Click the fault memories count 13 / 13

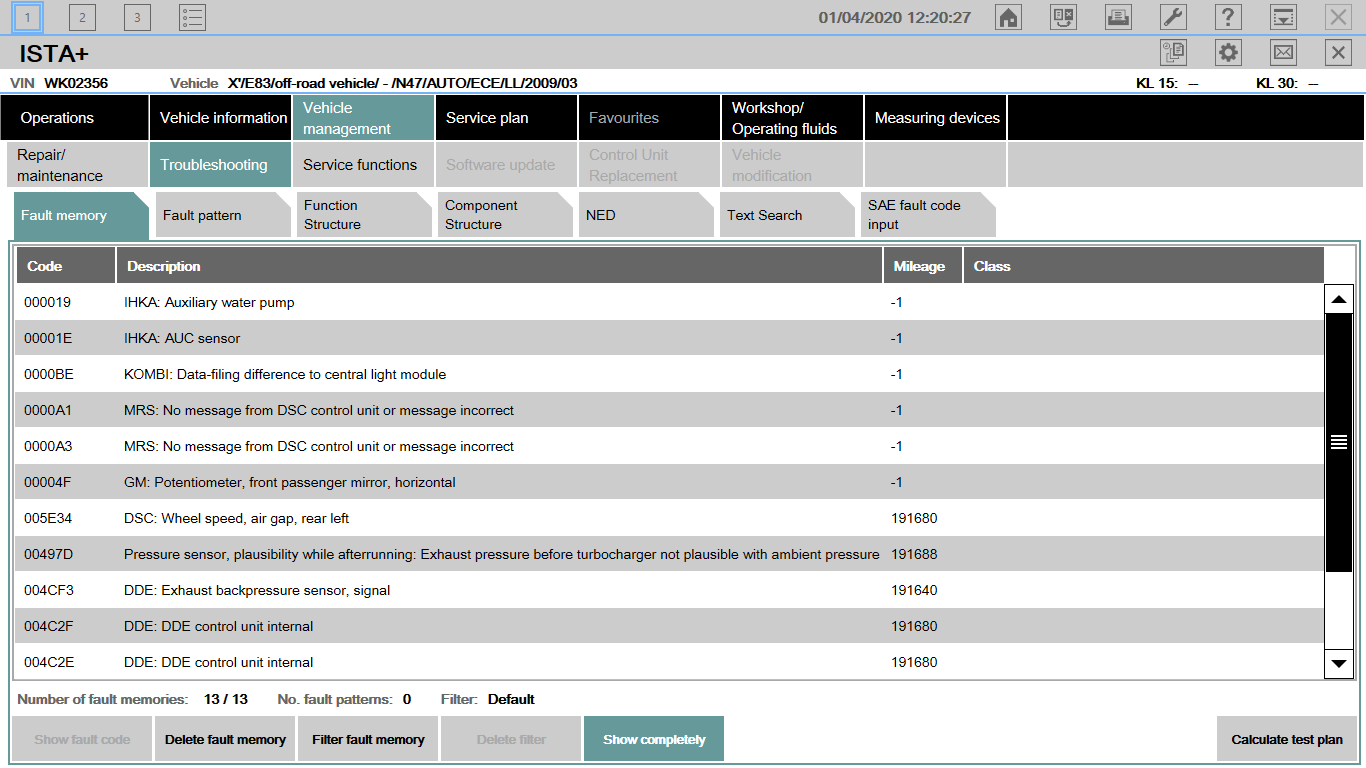point(225,699)
